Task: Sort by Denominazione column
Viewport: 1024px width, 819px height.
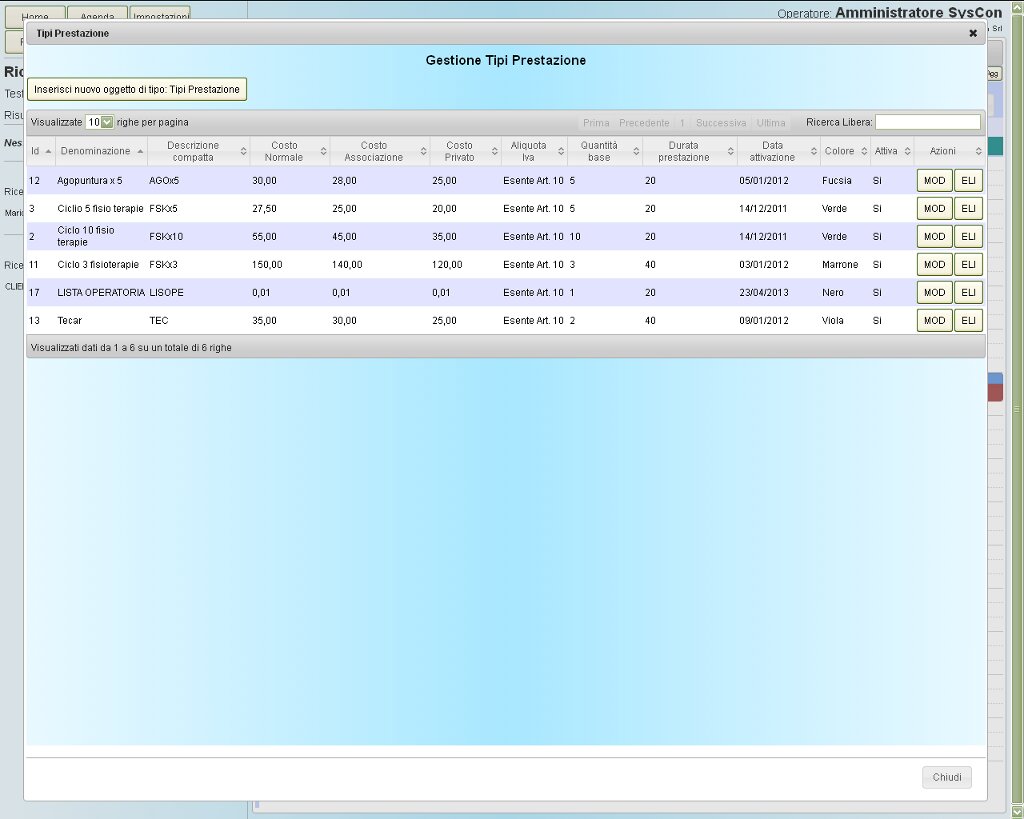Action: 101,151
